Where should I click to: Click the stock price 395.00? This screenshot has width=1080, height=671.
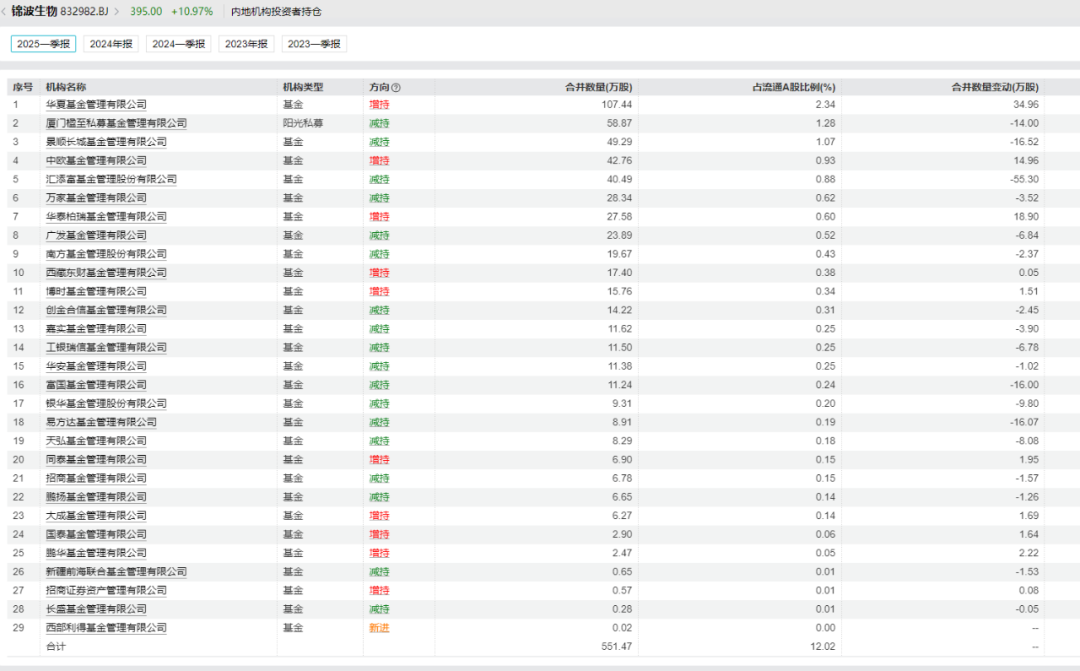click(x=146, y=12)
